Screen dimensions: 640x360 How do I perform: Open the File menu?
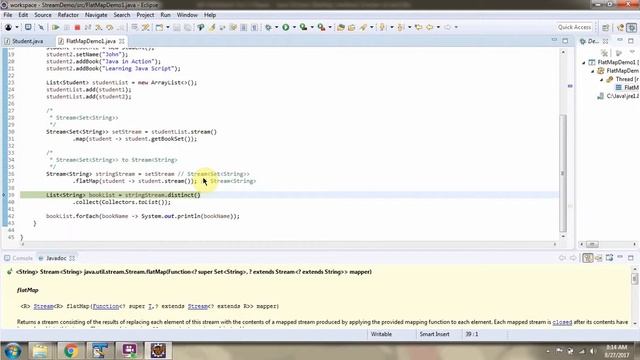click(x=8, y=15)
